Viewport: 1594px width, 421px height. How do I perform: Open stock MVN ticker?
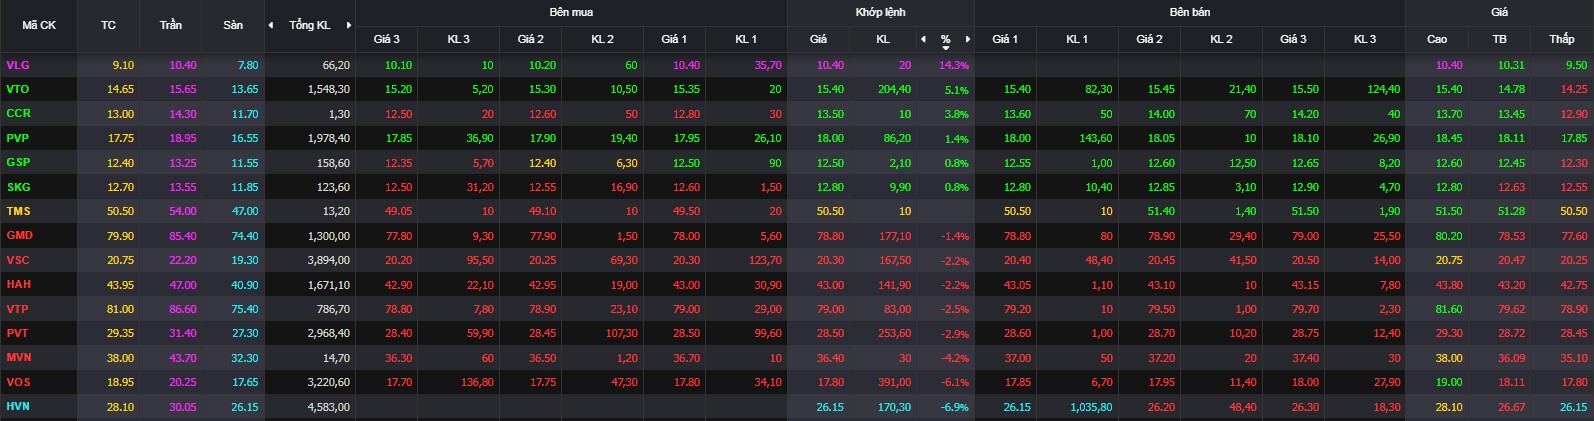[19, 358]
